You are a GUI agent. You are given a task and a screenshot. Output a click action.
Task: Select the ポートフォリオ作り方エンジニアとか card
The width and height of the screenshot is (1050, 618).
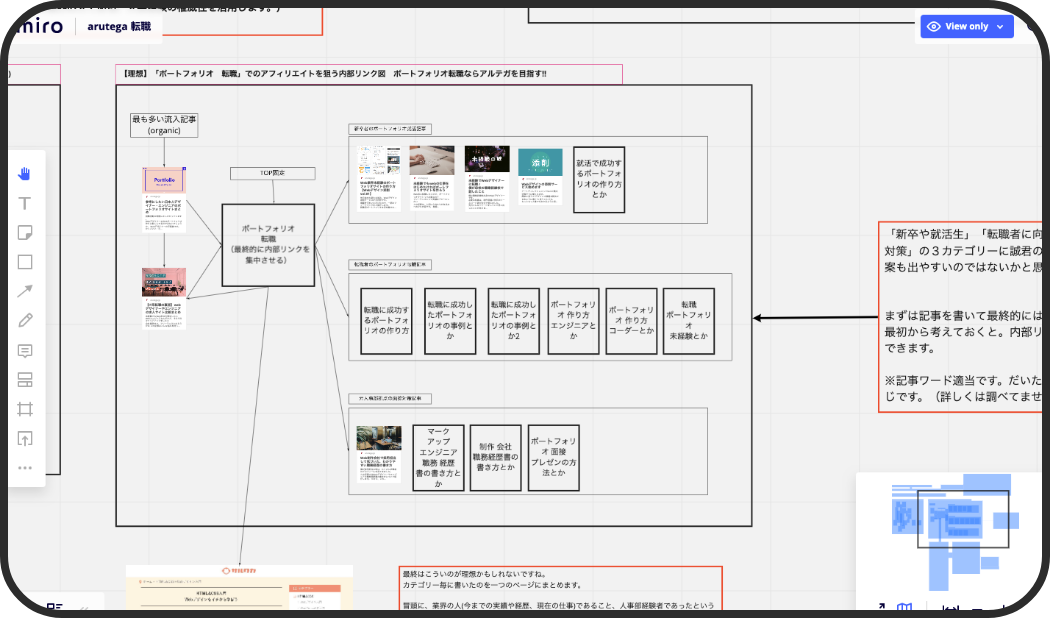(x=573, y=321)
